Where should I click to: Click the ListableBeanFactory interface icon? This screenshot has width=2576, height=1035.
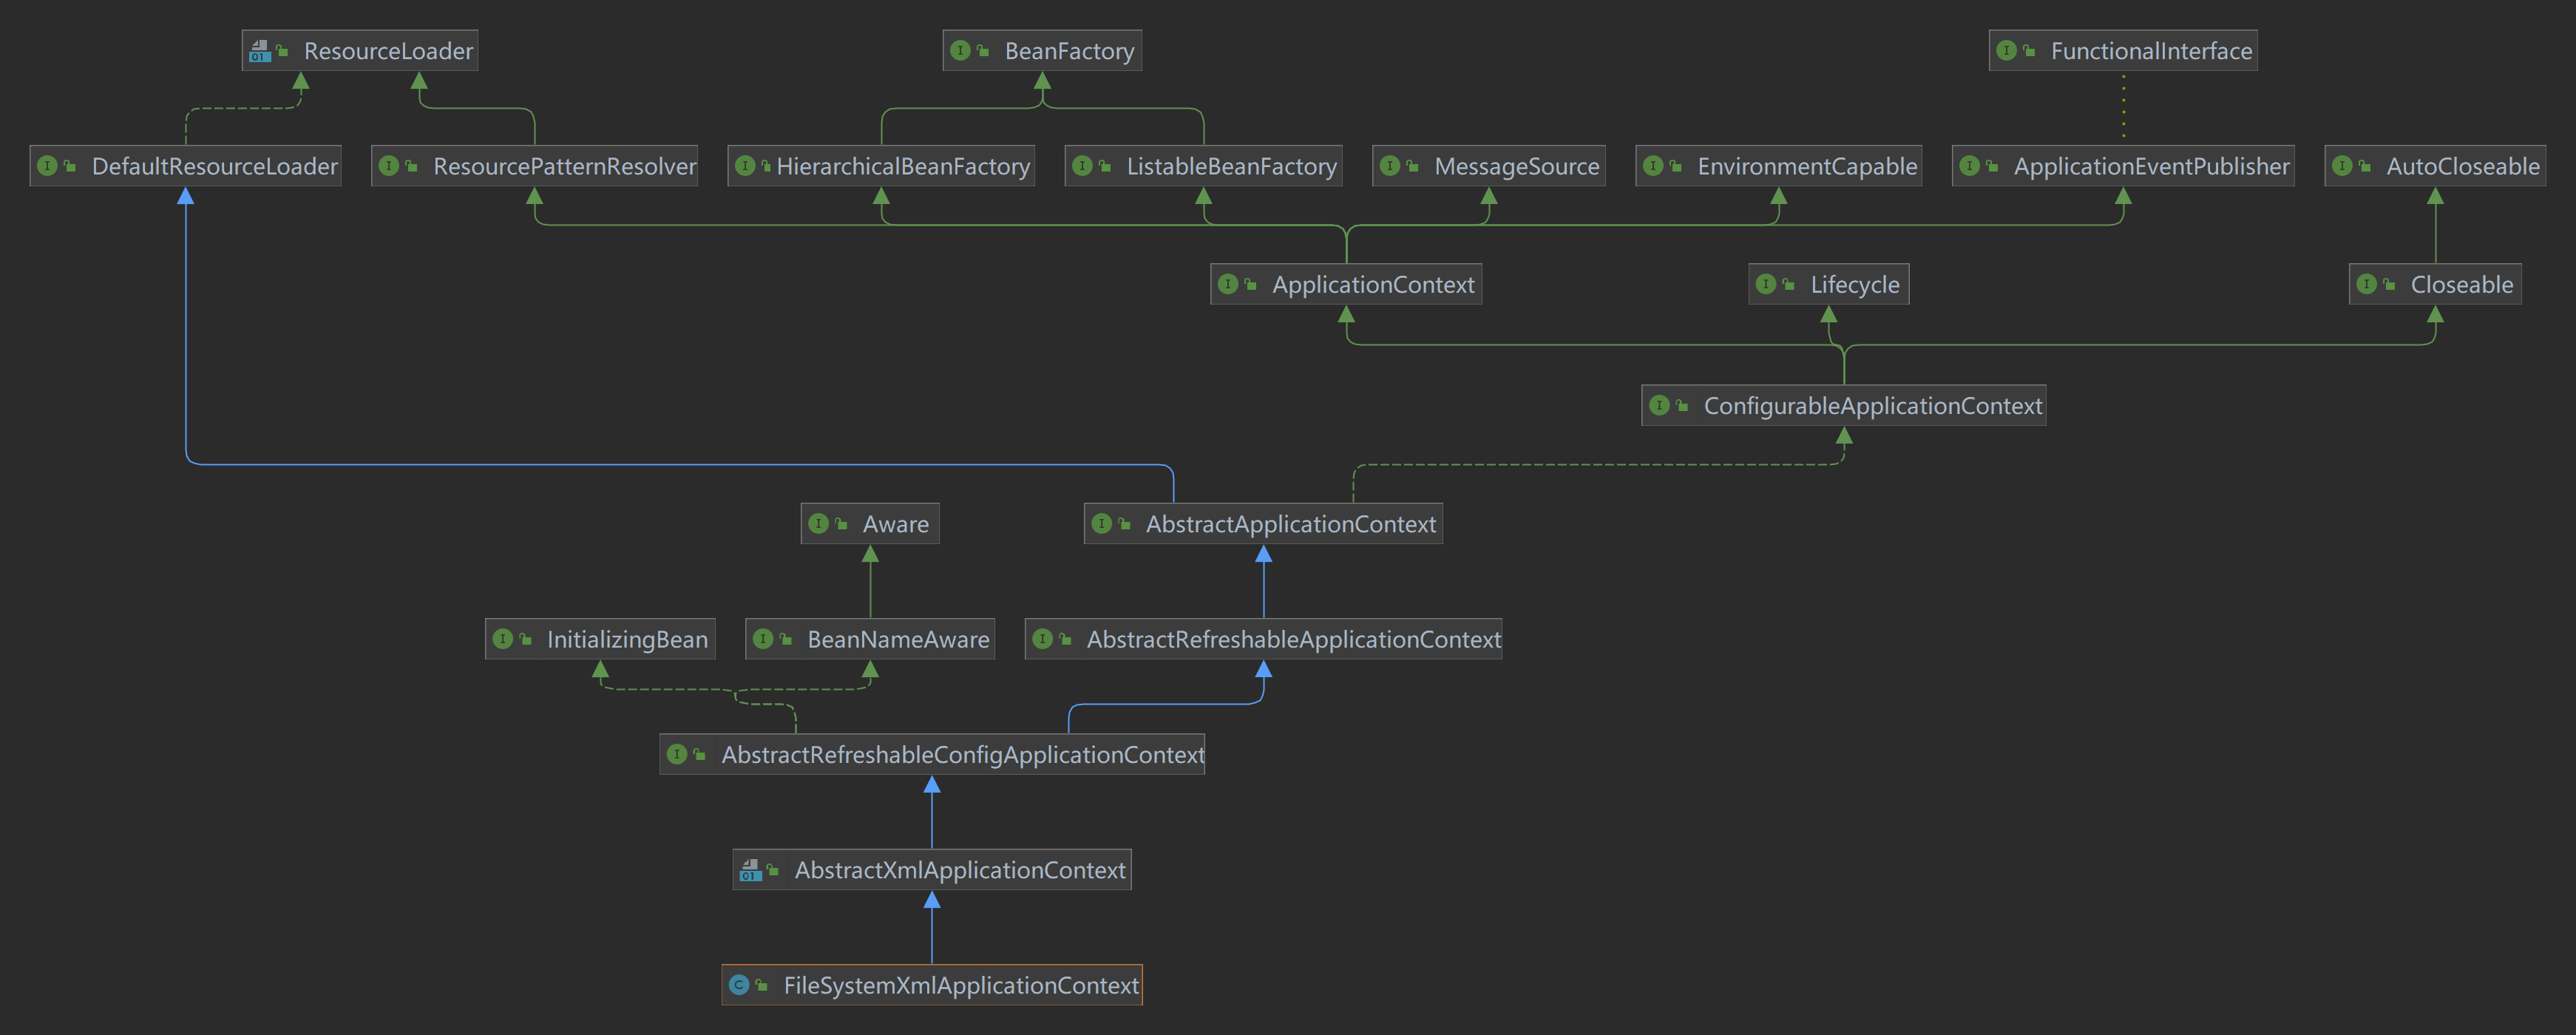tap(1082, 166)
